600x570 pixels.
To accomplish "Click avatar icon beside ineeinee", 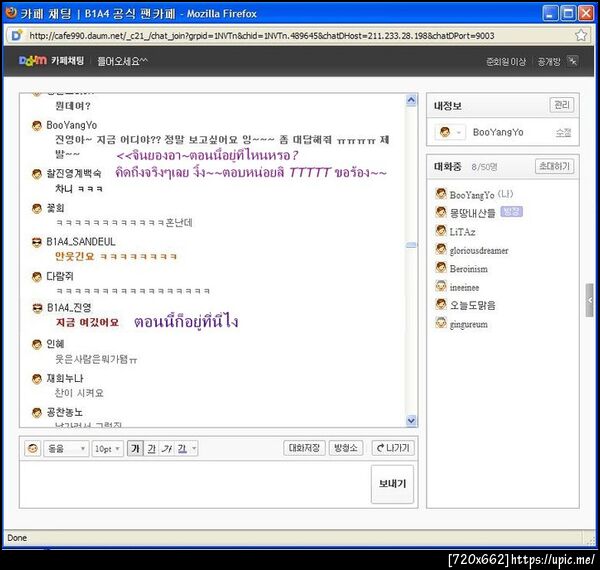I will (441, 286).
